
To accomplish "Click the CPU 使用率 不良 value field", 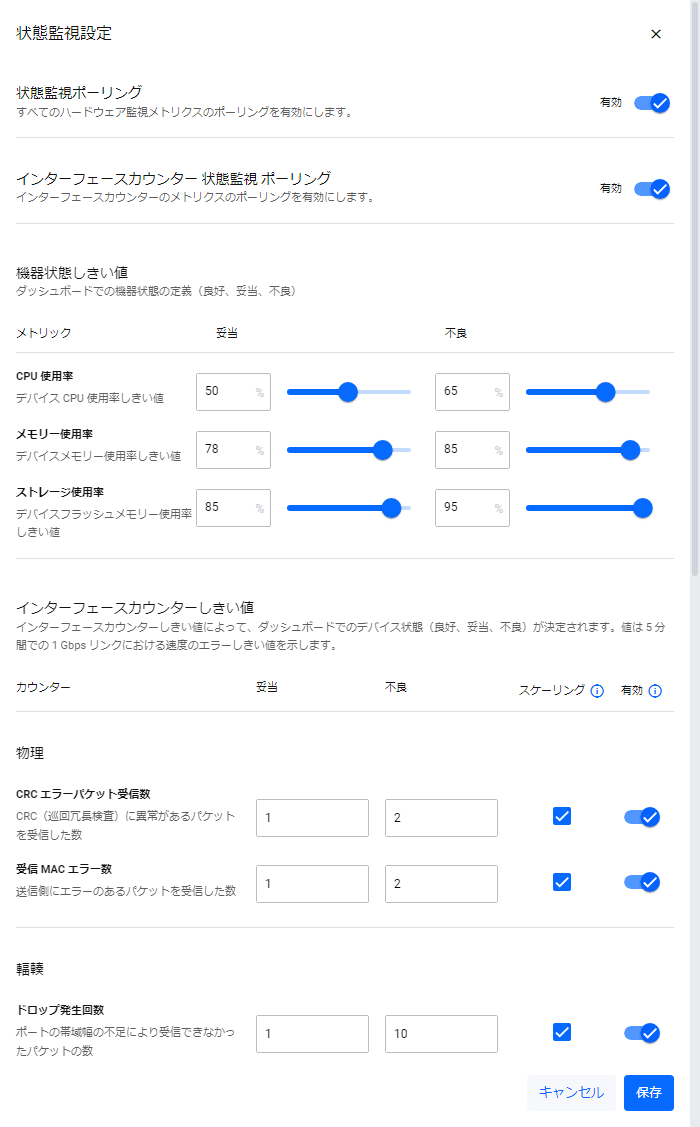I will pyautogui.click(x=464, y=392).
